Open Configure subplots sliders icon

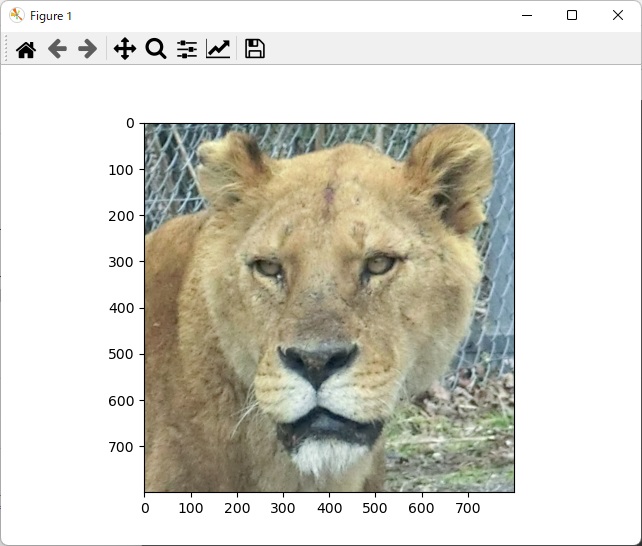[x=187, y=49]
